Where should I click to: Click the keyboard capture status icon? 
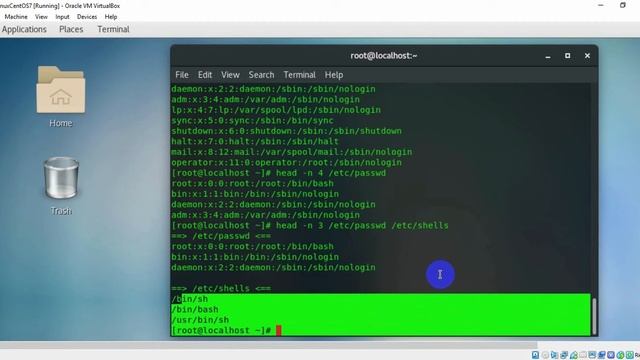click(x=630, y=355)
